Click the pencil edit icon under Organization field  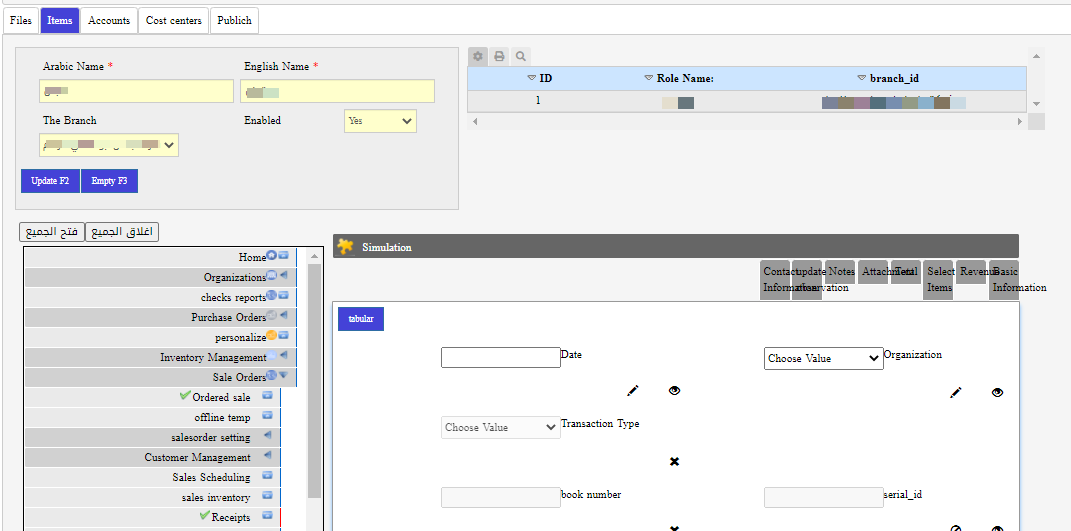point(956,393)
